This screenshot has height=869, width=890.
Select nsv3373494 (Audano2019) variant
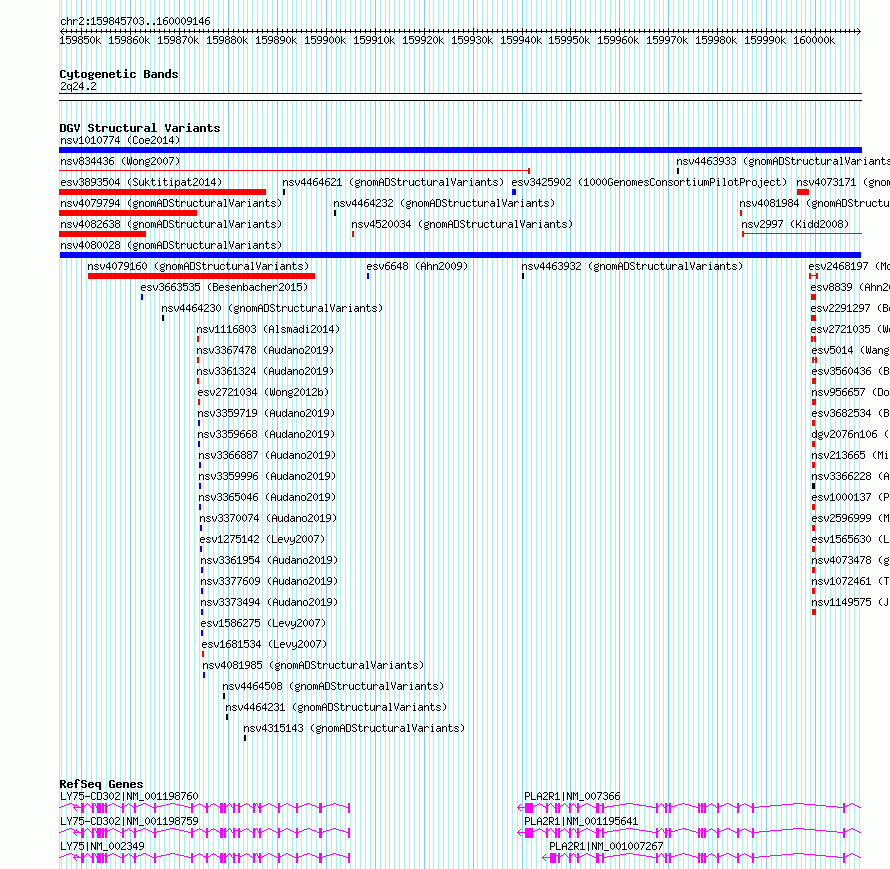[269, 602]
